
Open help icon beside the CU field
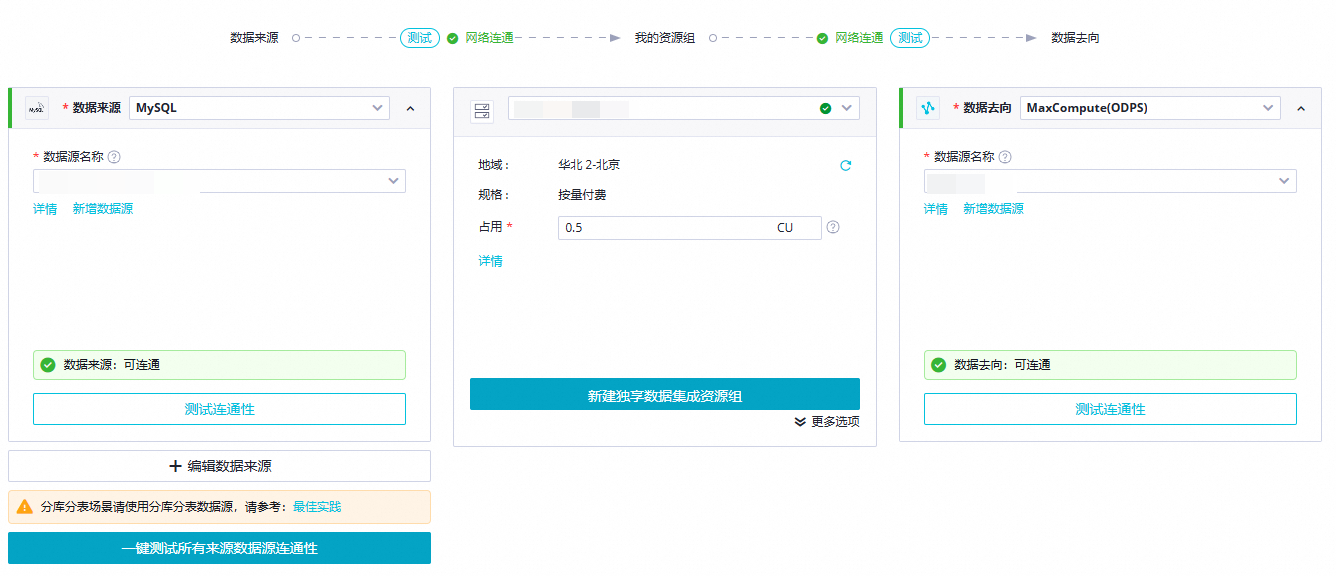(833, 227)
